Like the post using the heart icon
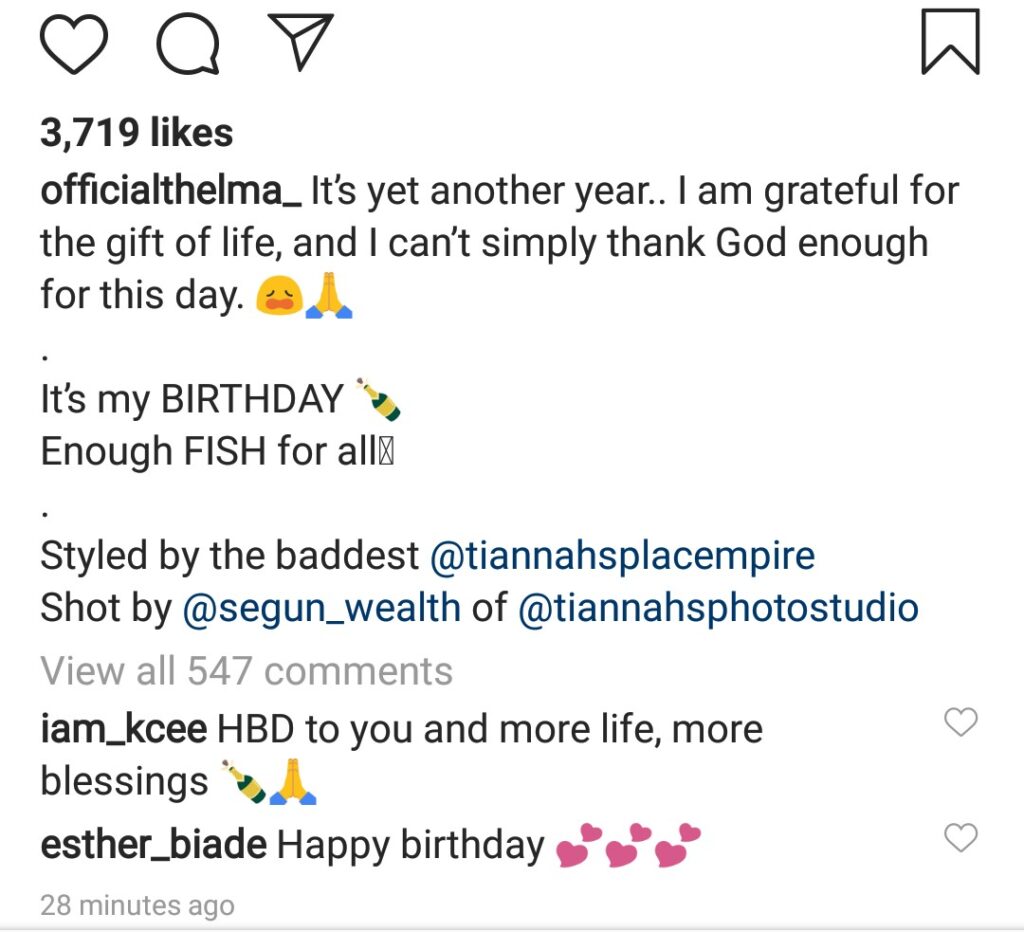The height and width of the screenshot is (932, 1024). [75, 40]
